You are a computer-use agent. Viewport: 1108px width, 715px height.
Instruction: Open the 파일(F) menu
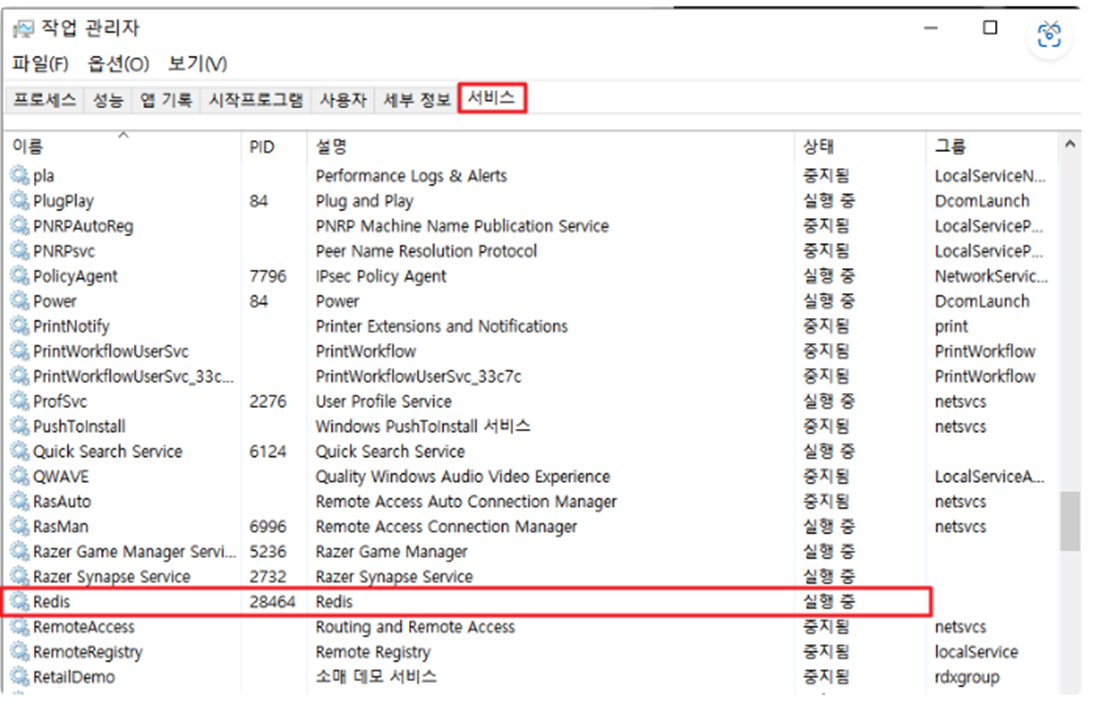coord(40,64)
